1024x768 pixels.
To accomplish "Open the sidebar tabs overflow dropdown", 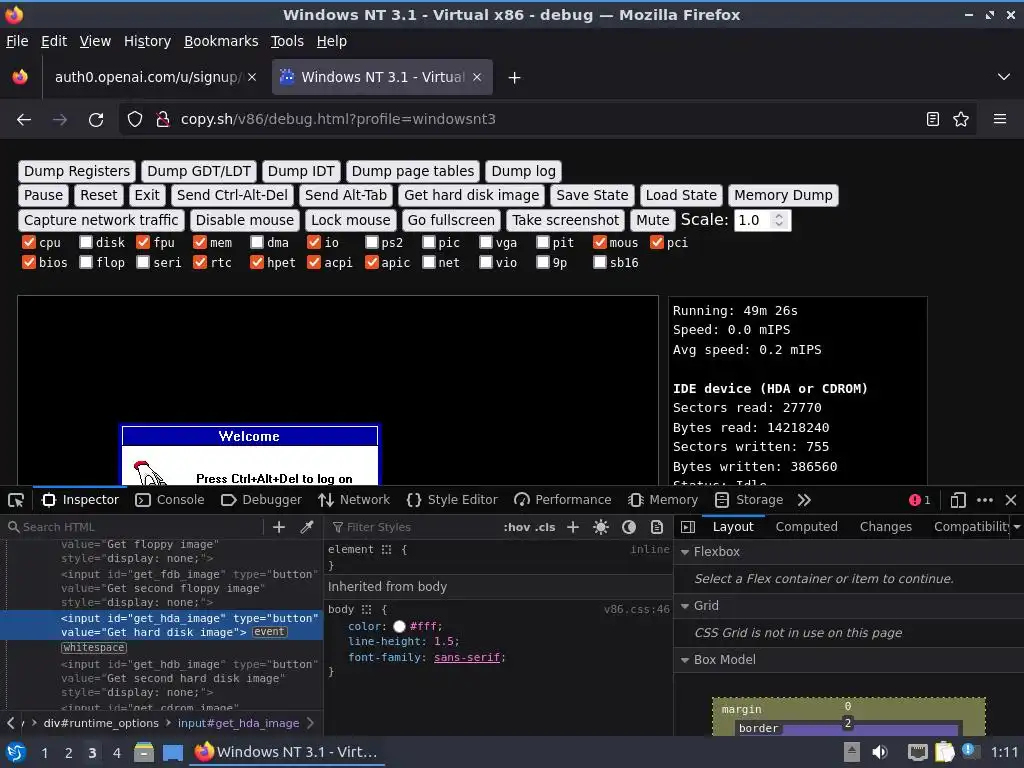I will pyautogui.click(x=1017, y=527).
